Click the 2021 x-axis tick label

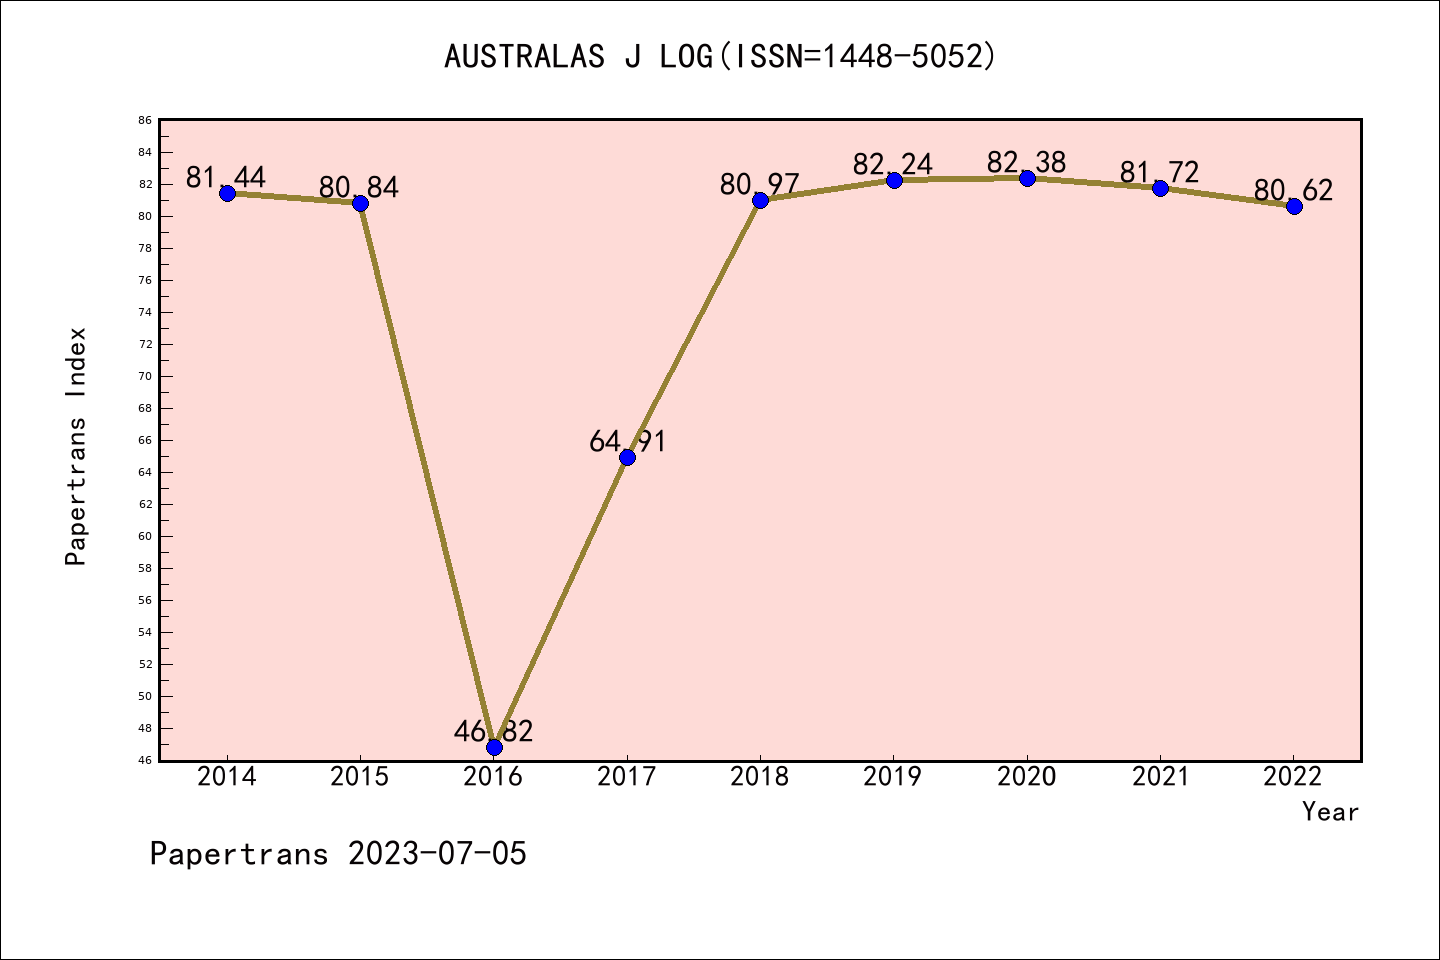(1160, 776)
